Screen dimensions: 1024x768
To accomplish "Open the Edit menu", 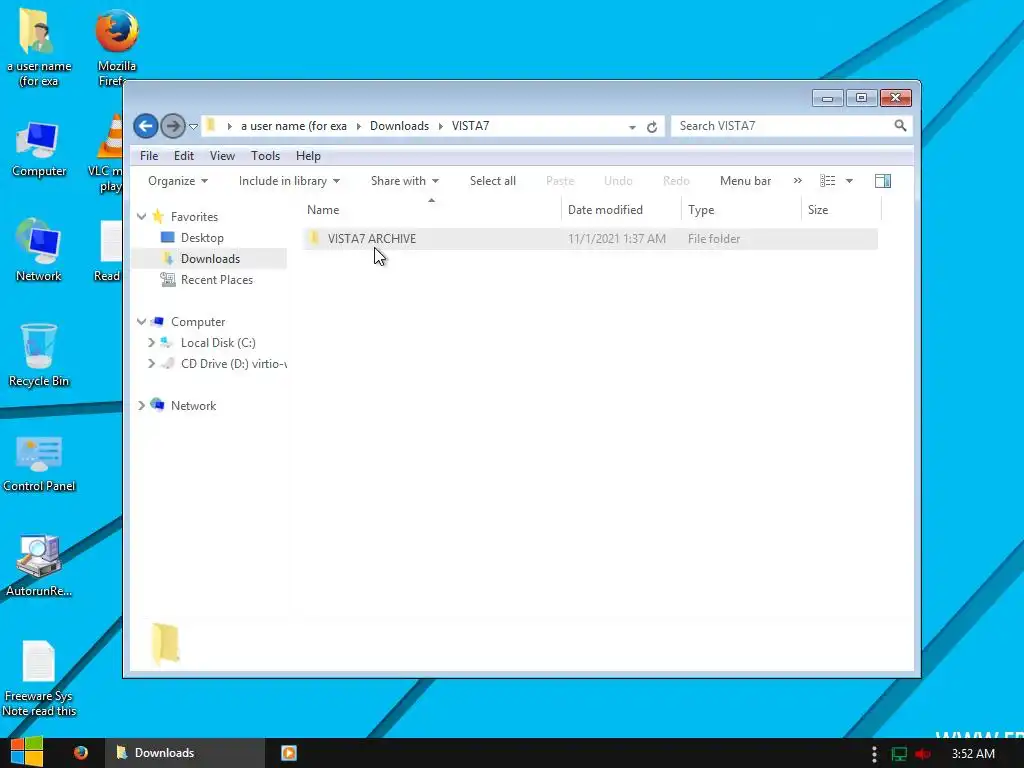I will tap(184, 156).
